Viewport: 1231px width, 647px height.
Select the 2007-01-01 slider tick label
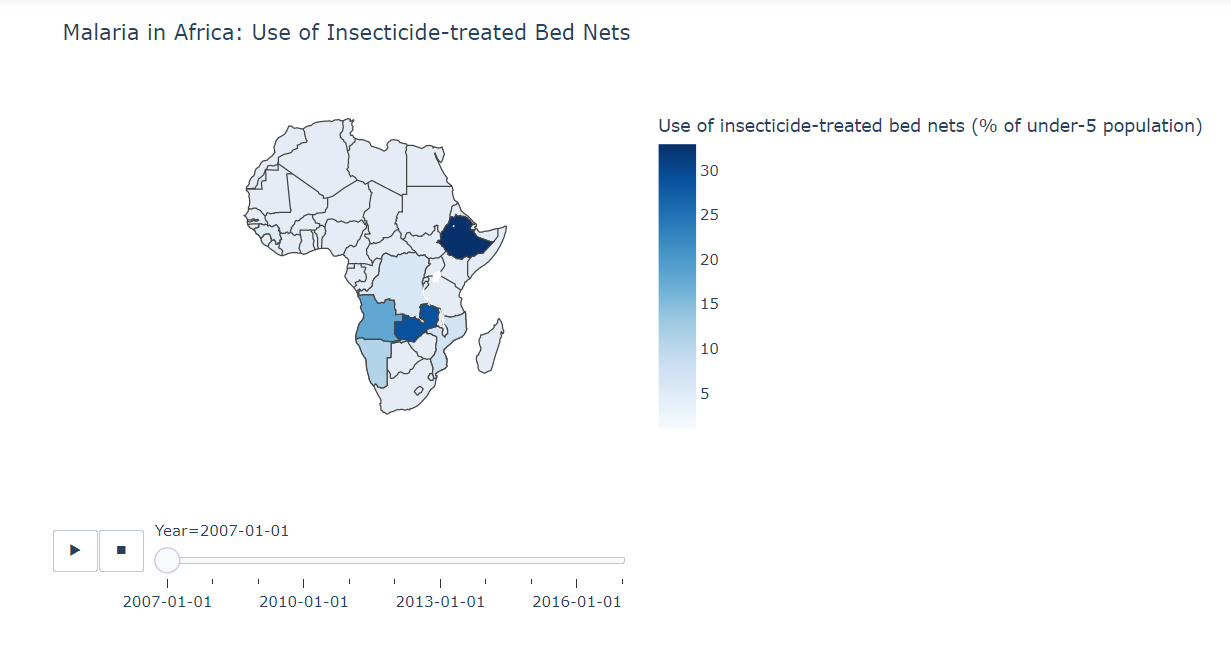point(167,601)
